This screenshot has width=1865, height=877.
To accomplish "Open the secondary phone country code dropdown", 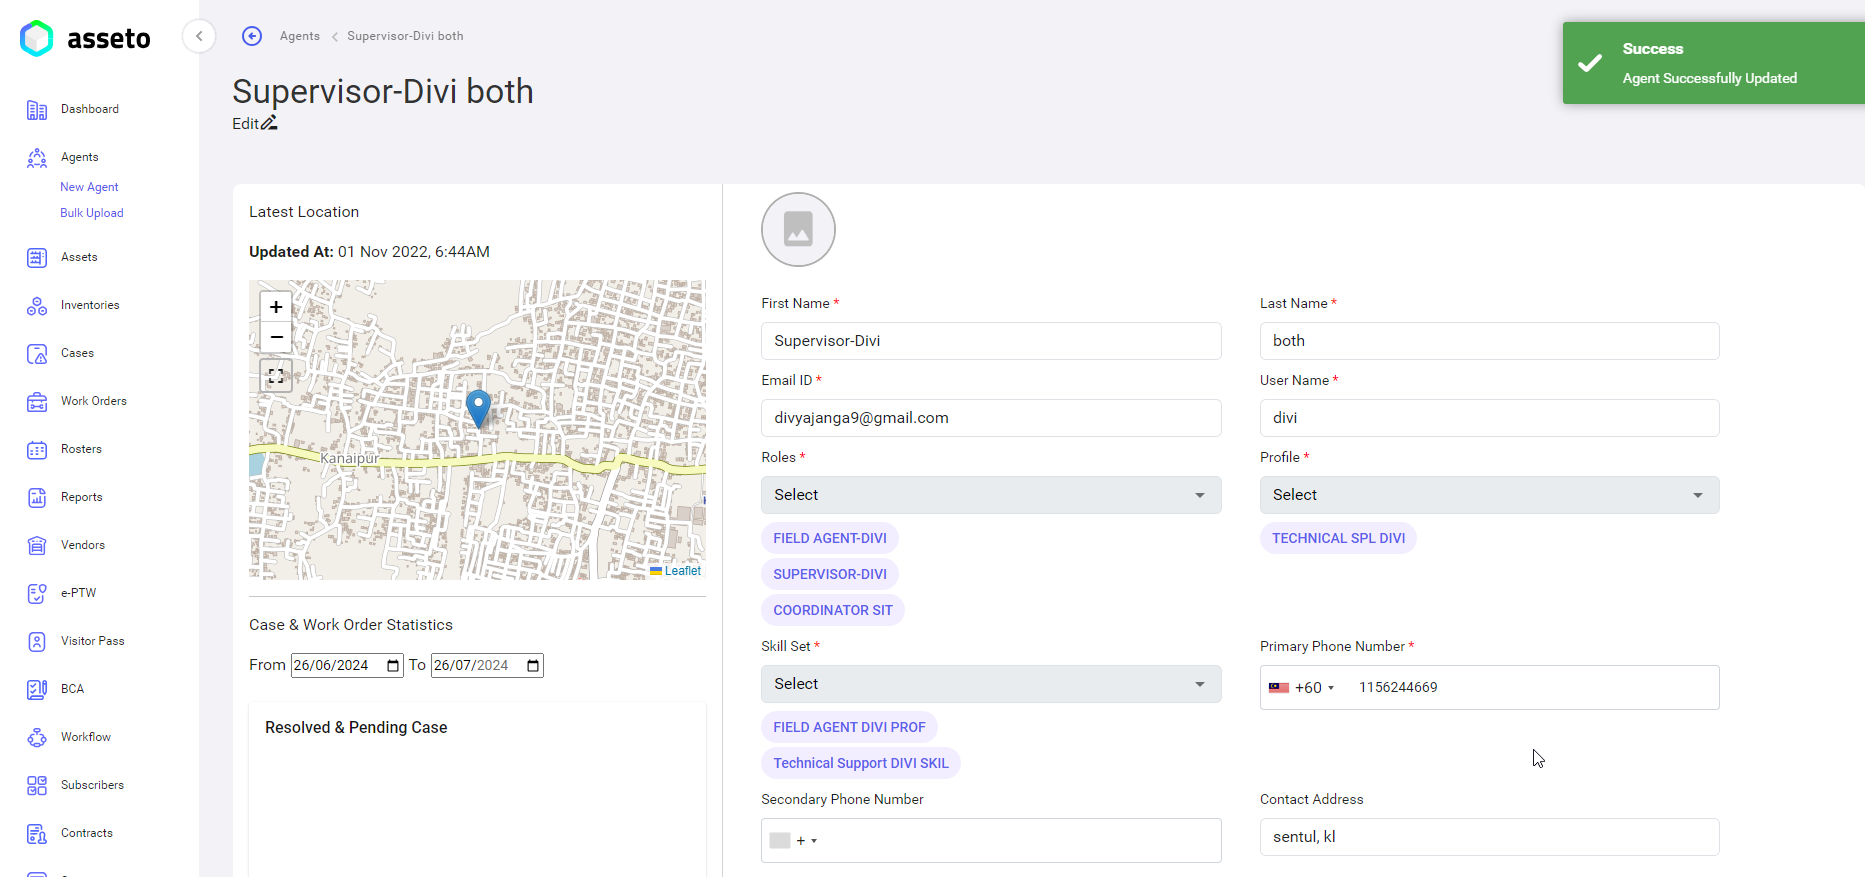I will [x=794, y=841].
